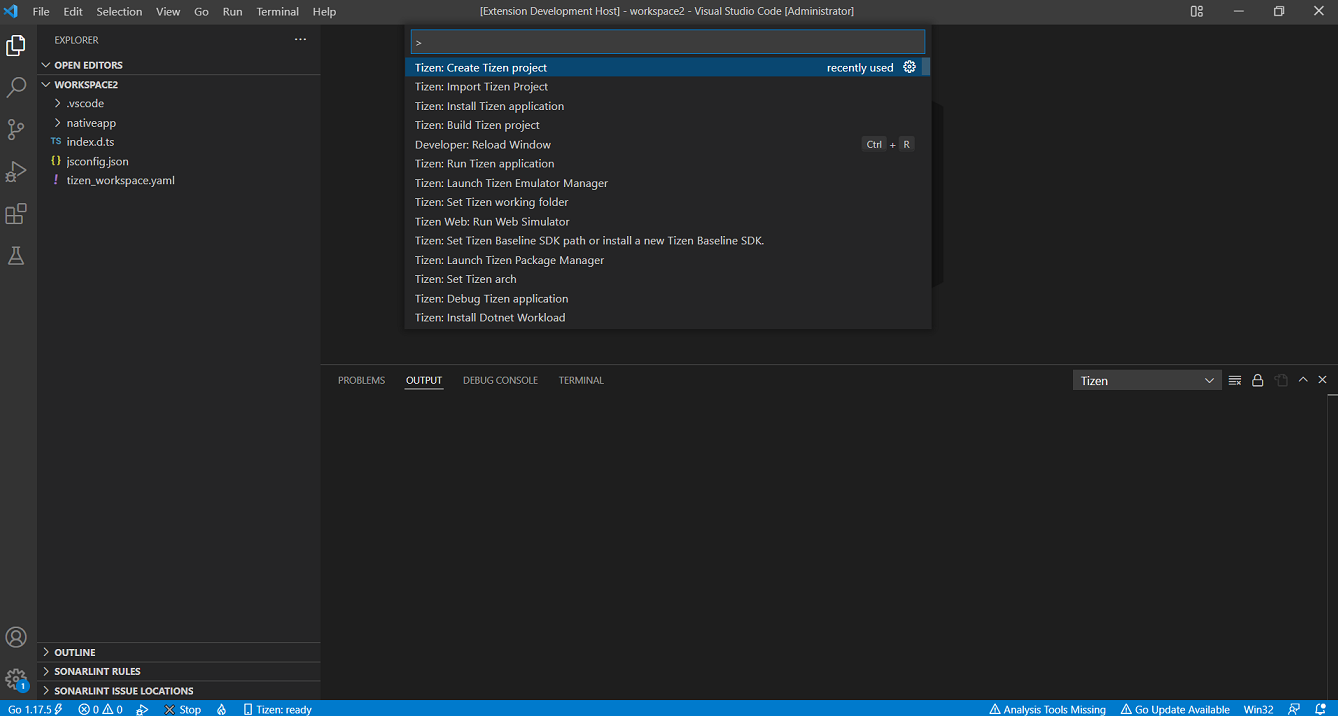
Task: Configure keybinding gear for Create Tizen project
Action: pos(909,67)
